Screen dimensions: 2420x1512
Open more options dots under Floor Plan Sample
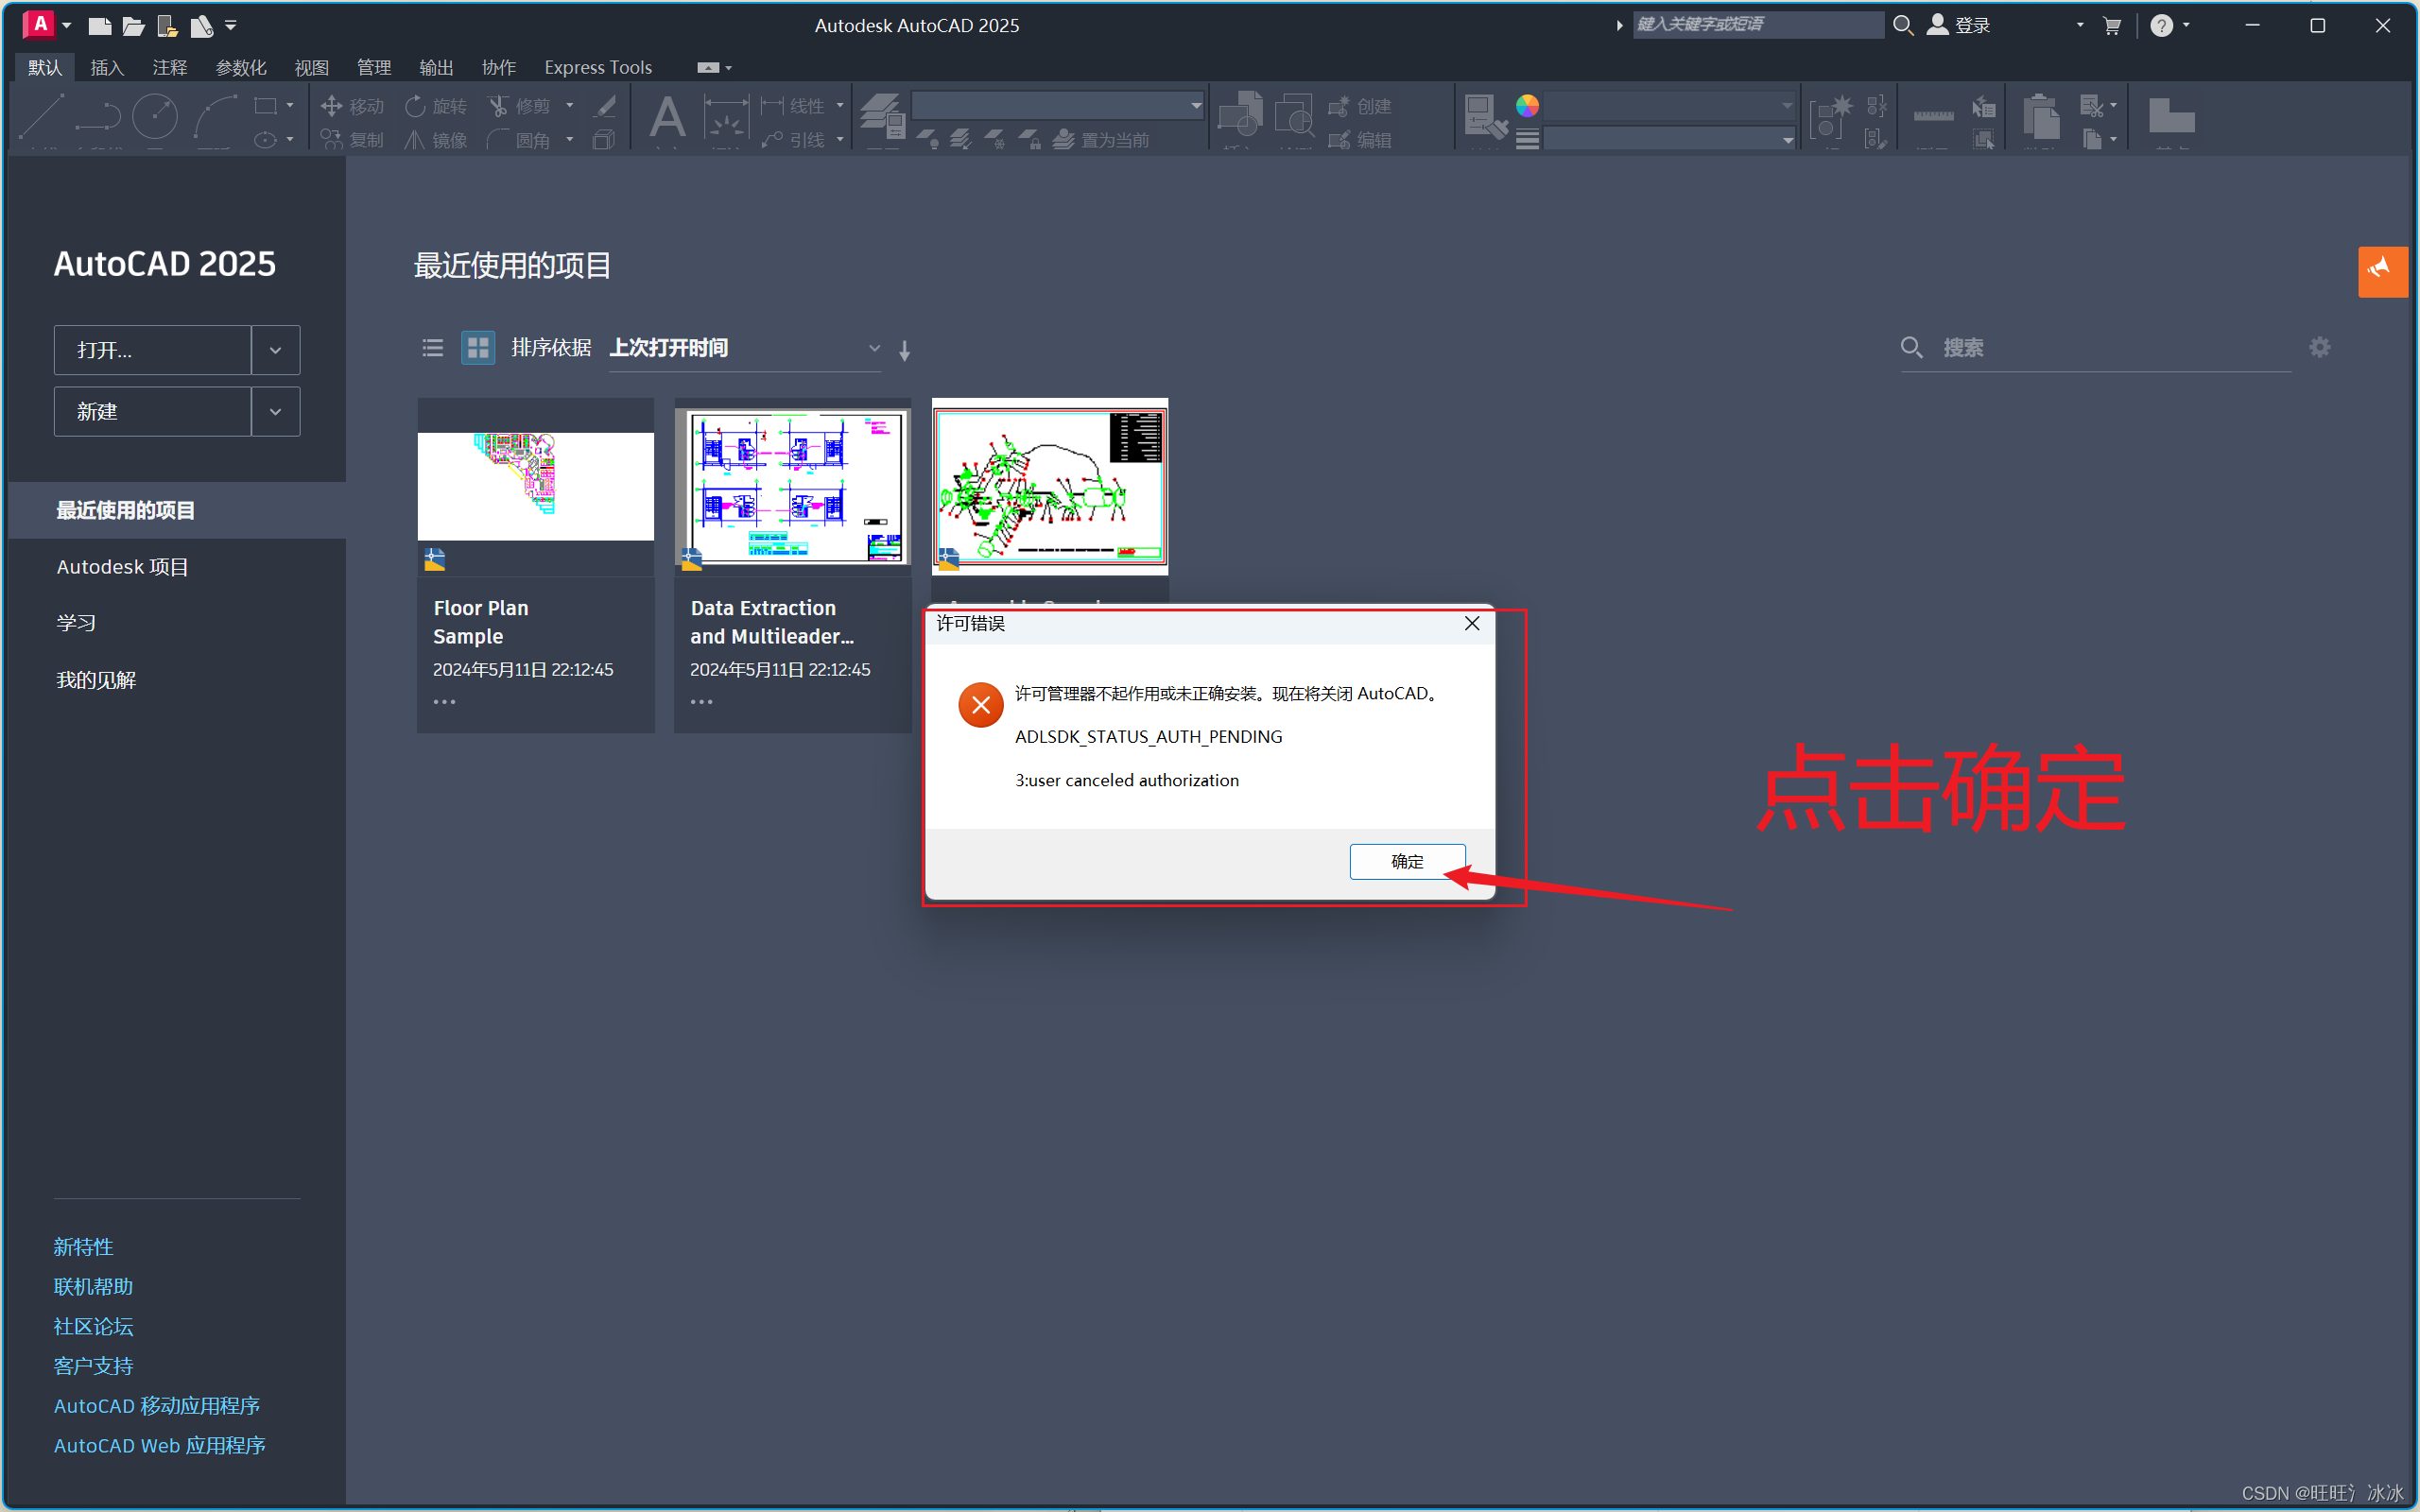(x=444, y=702)
